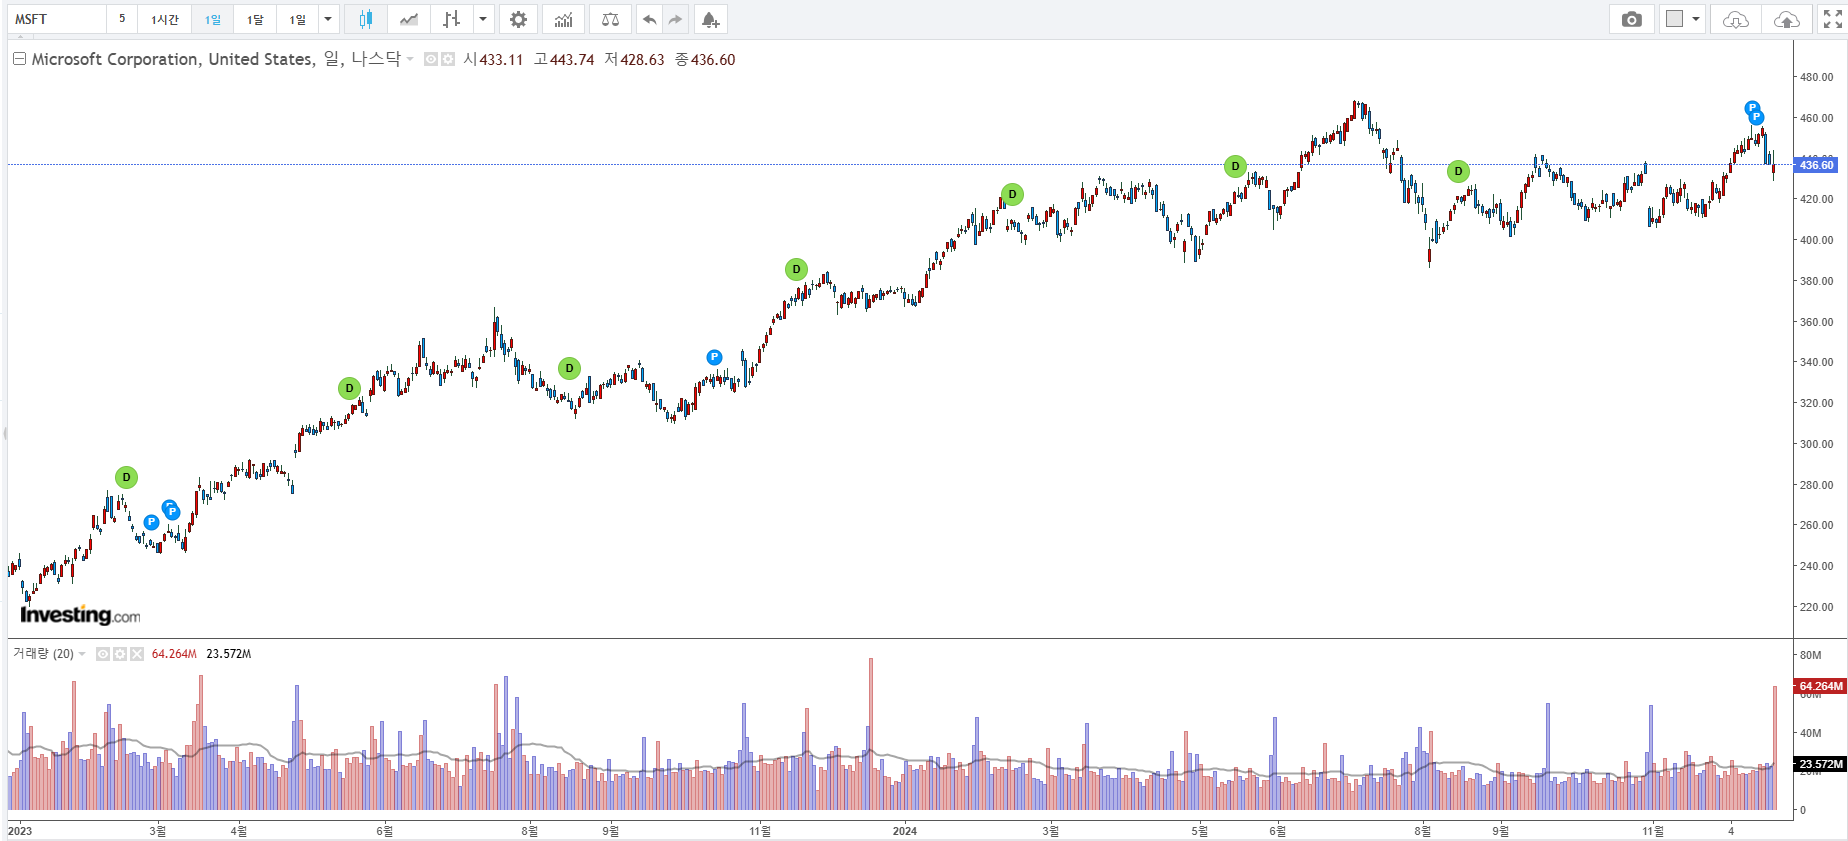The width and height of the screenshot is (1848, 841).
Task: Select the candlestick chart type
Action: (366, 19)
